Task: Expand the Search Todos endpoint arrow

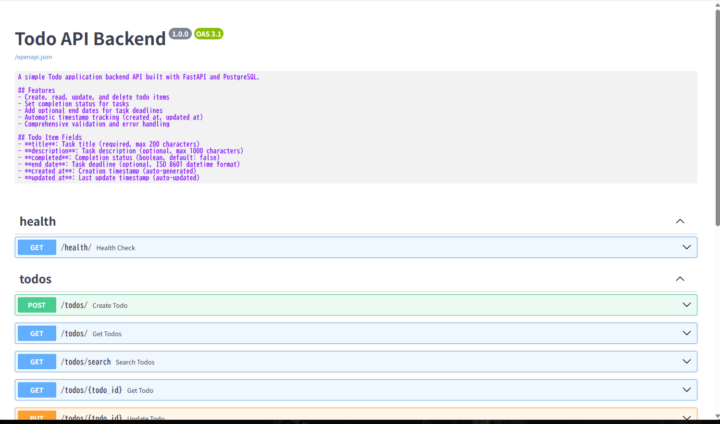Action: (687, 361)
